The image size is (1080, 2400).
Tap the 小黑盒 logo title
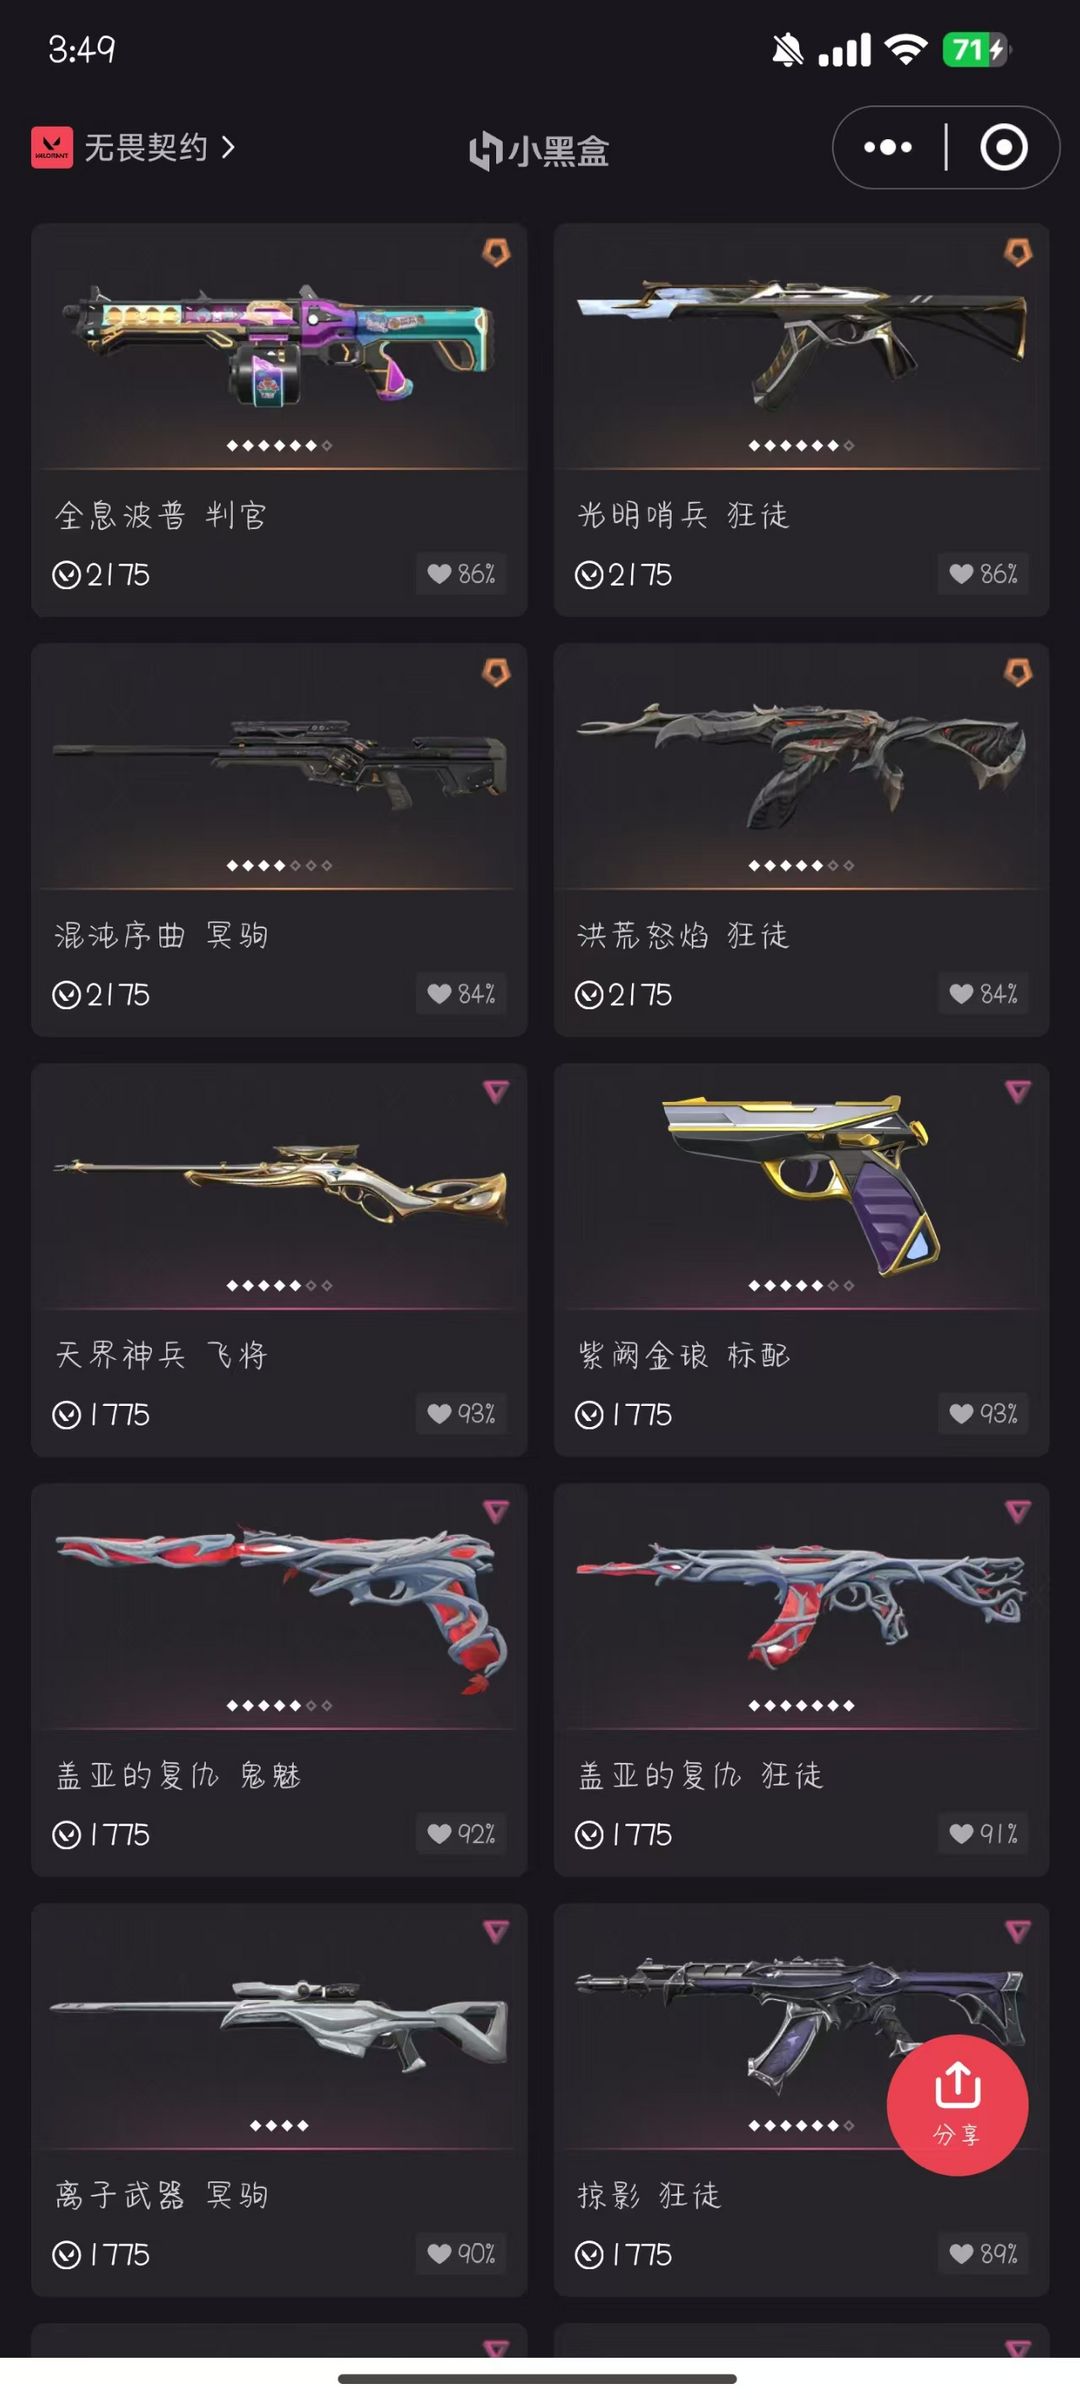point(539,150)
